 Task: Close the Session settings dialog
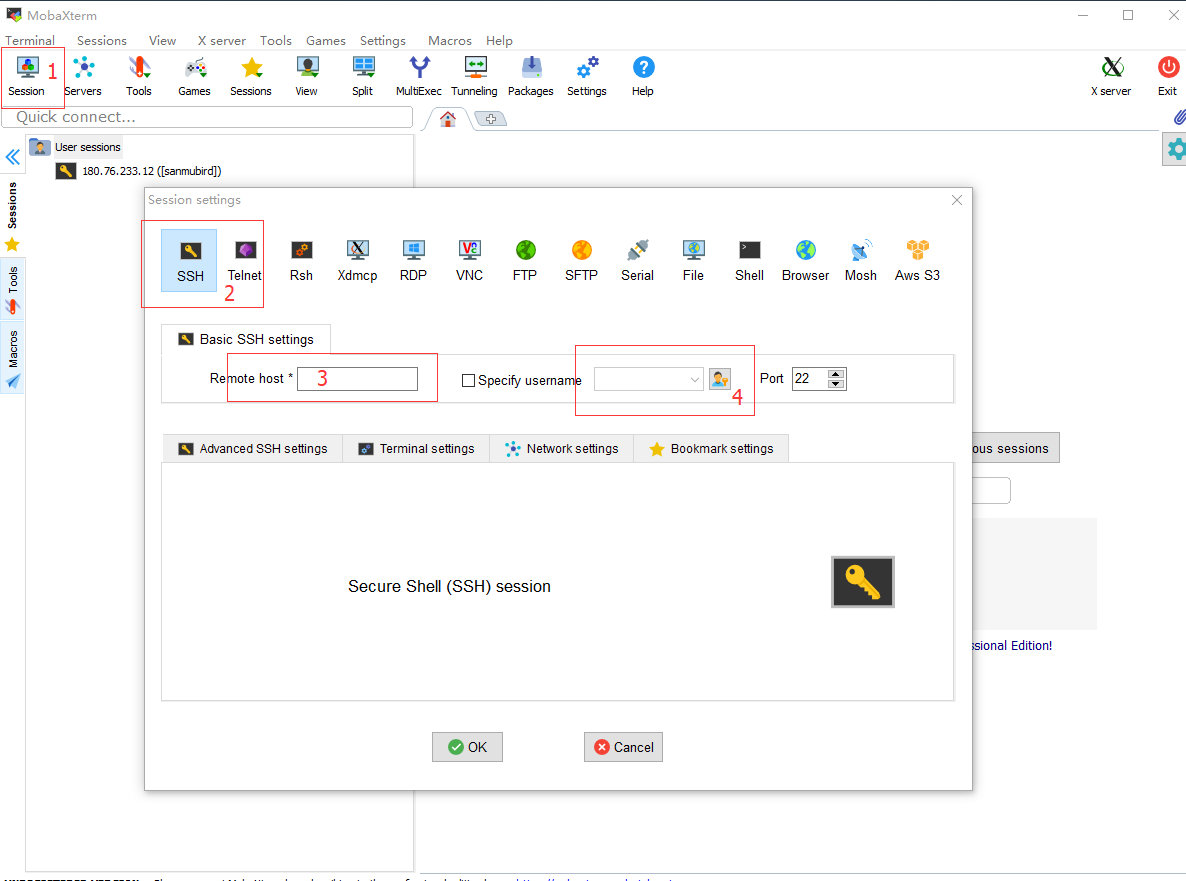point(957,200)
